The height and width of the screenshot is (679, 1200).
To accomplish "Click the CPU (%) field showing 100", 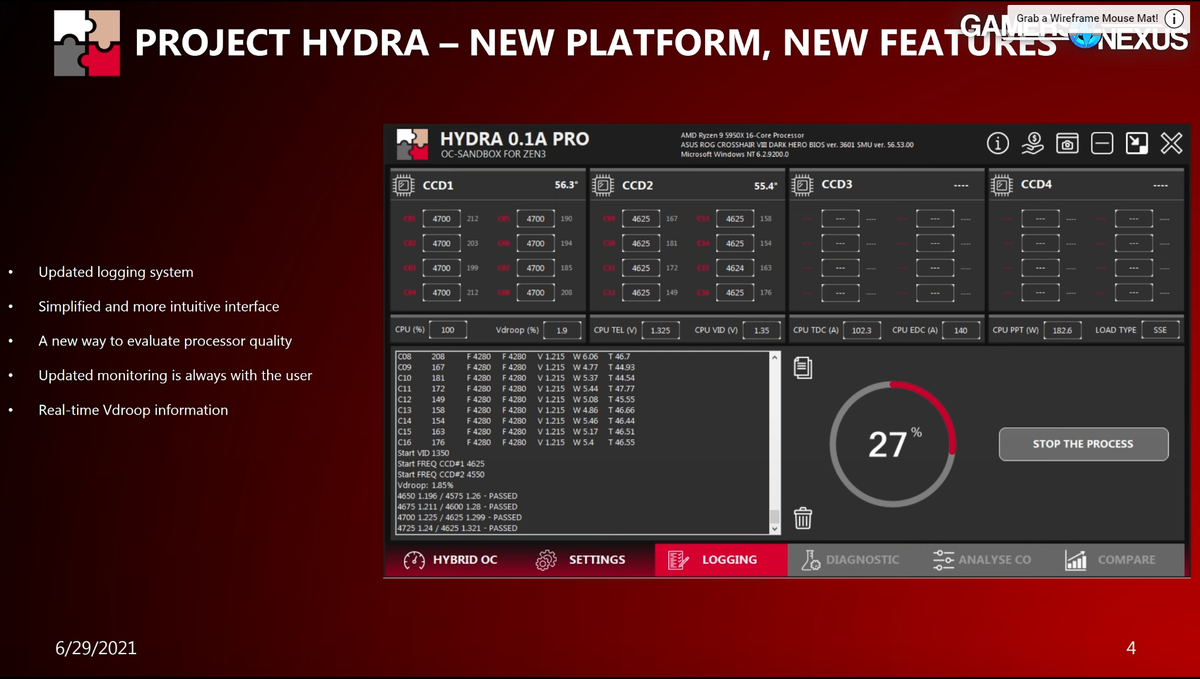I will pos(447,330).
